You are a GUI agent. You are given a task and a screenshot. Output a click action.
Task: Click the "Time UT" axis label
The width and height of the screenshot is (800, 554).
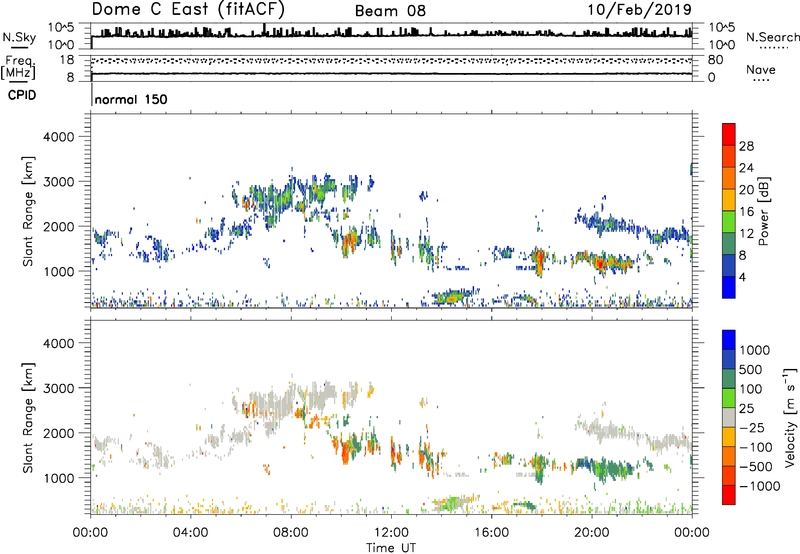pos(391,548)
